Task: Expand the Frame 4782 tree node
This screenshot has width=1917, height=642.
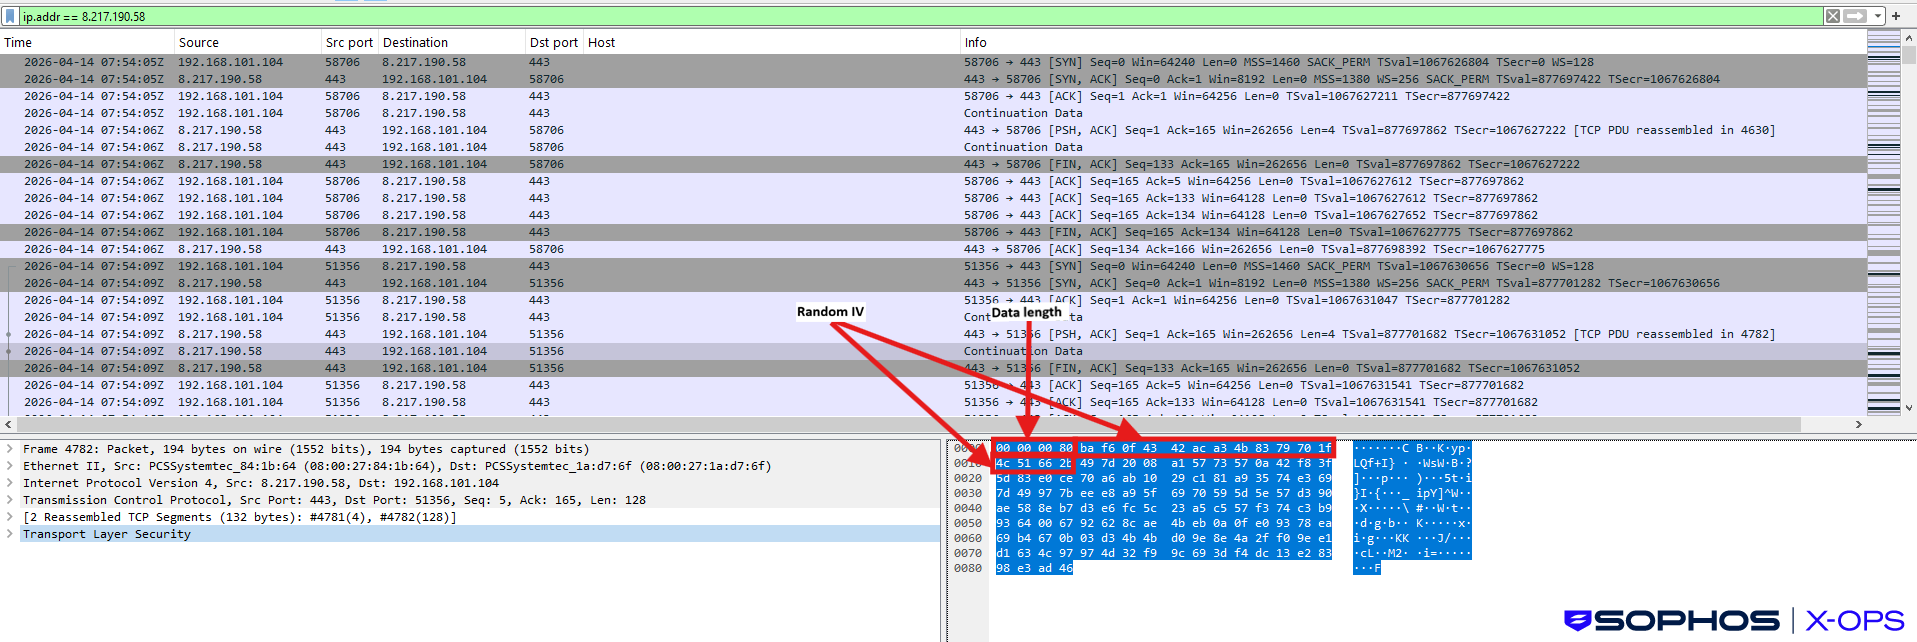Action: pos(10,449)
